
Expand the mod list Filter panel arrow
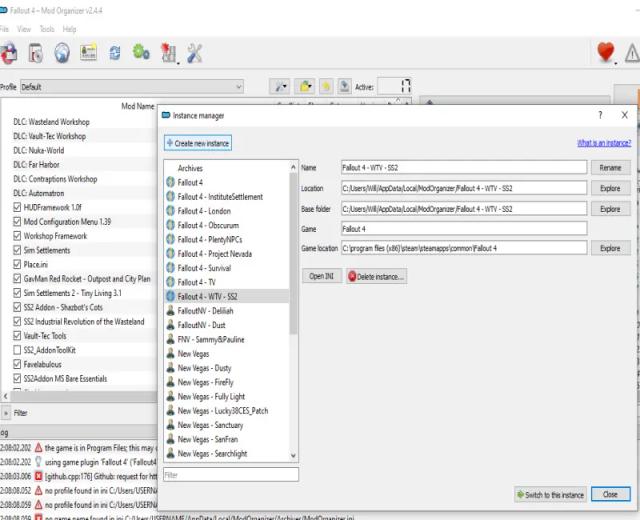pos(6,413)
